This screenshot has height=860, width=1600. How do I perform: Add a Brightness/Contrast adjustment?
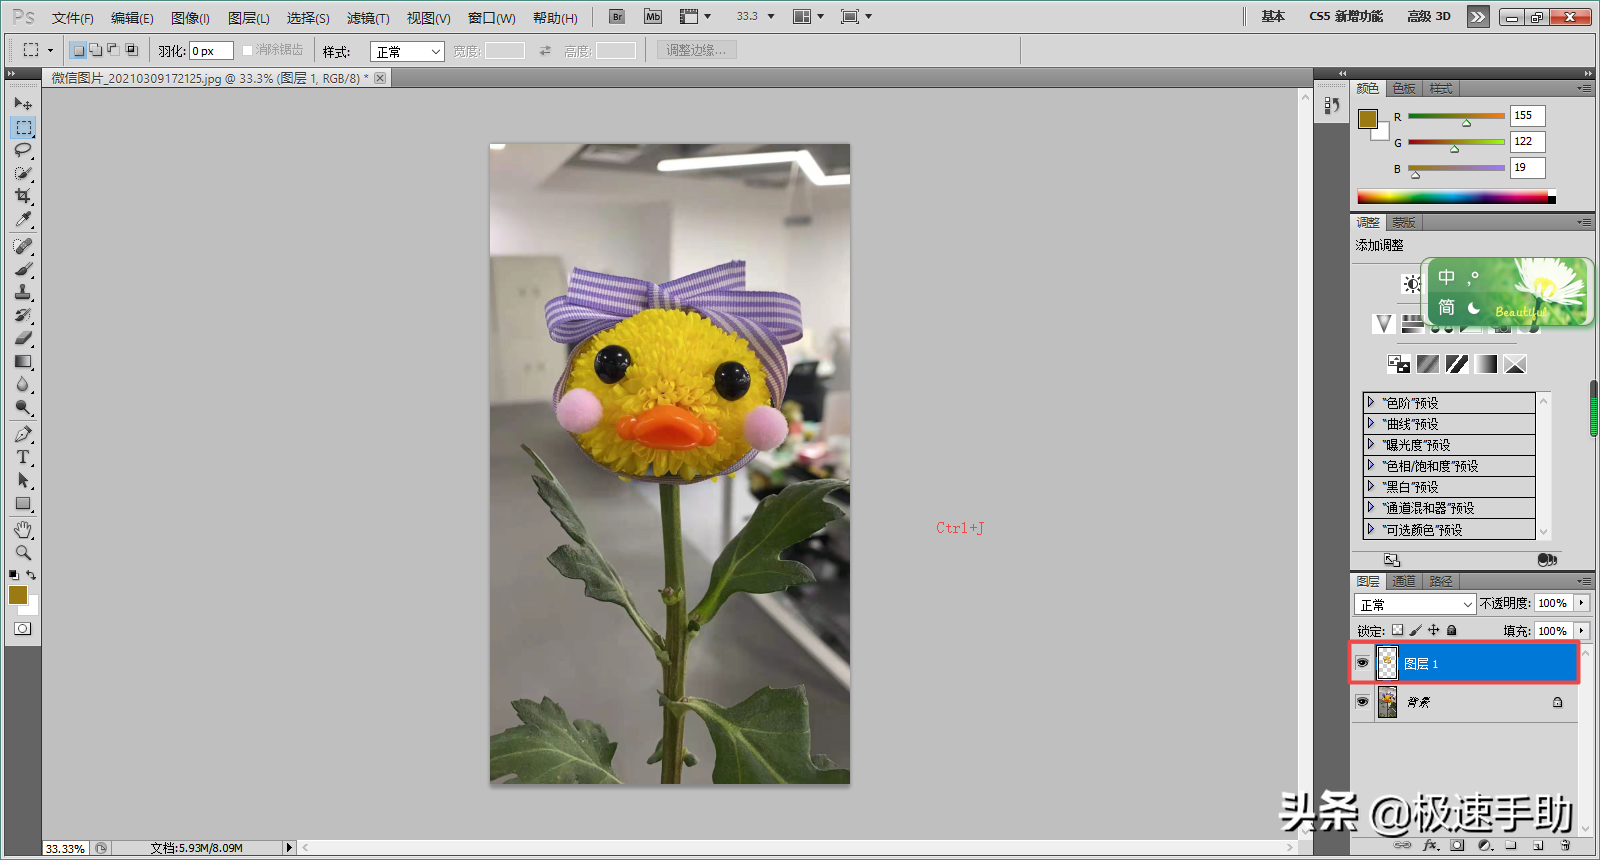pyautogui.click(x=1411, y=284)
